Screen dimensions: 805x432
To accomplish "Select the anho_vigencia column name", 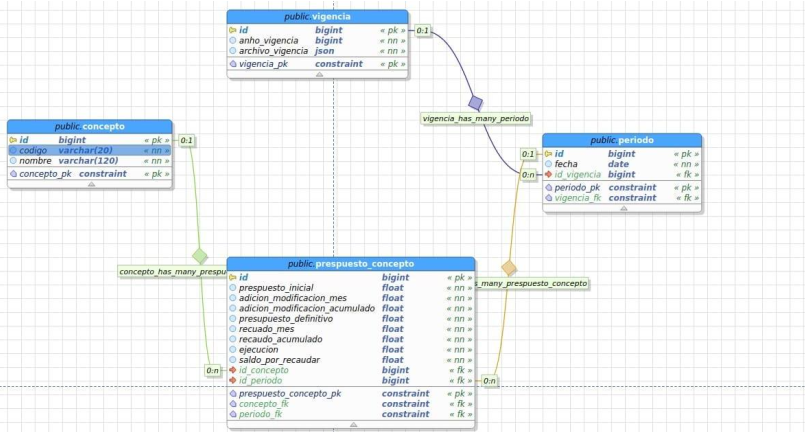I will pos(269,41).
